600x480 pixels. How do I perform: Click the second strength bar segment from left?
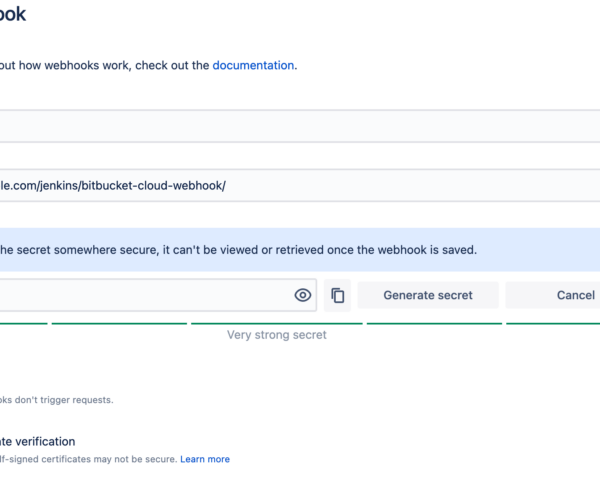click(119, 323)
